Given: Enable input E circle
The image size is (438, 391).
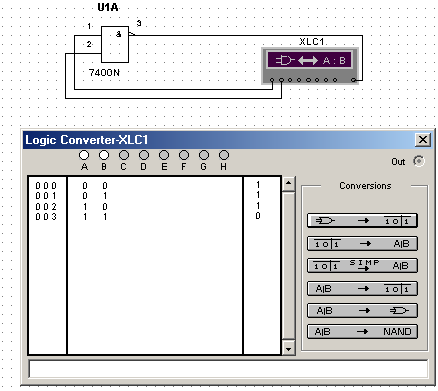Looking at the screenshot, I should [164, 155].
